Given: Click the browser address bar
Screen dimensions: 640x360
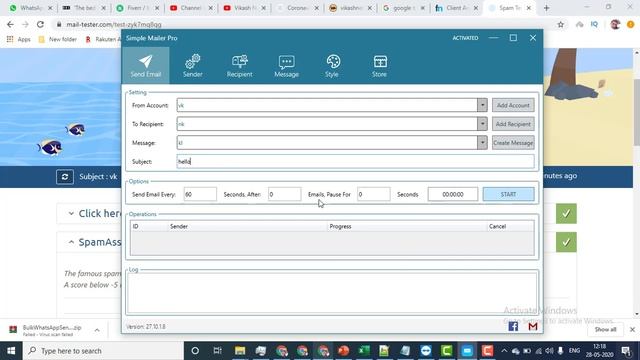Looking at the screenshot, I should point(302,24).
